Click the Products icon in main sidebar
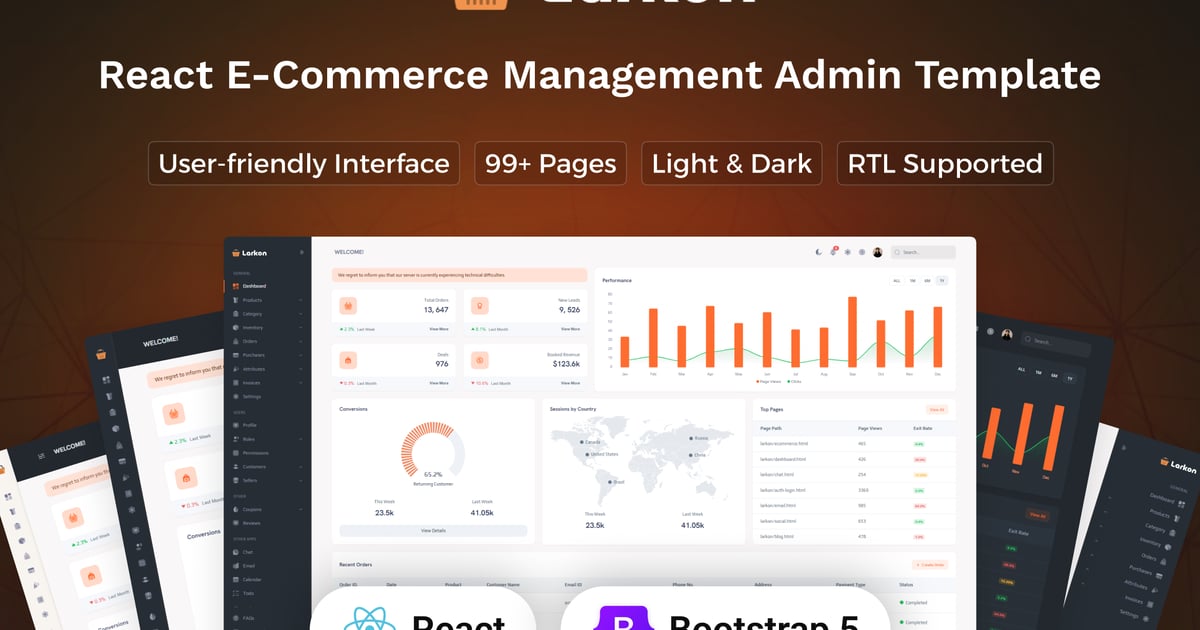 236,300
